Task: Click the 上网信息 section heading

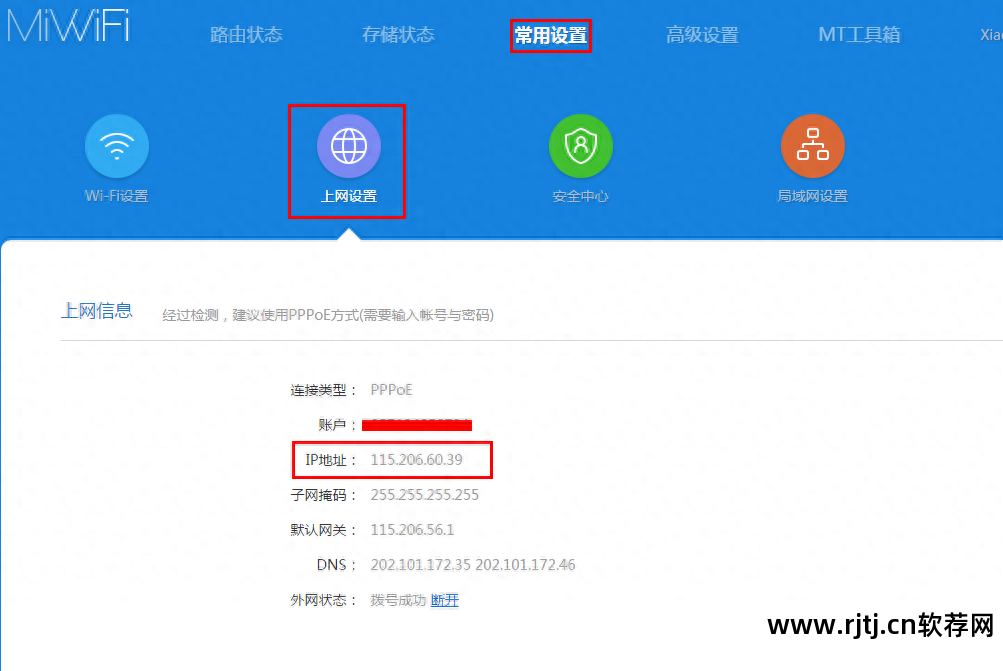Action: (96, 310)
